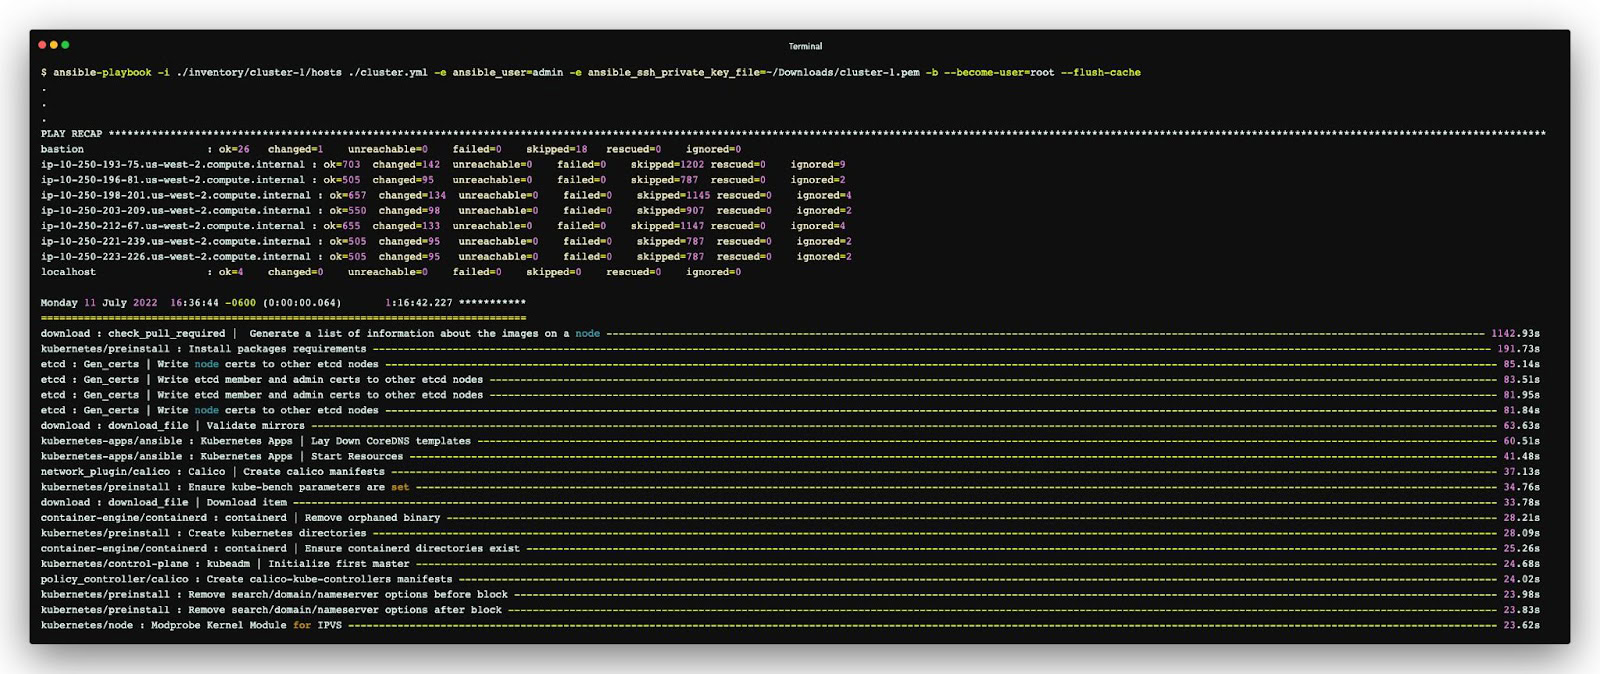
Task: Click the PLAY RECAP heading
Action: pos(71,134)
